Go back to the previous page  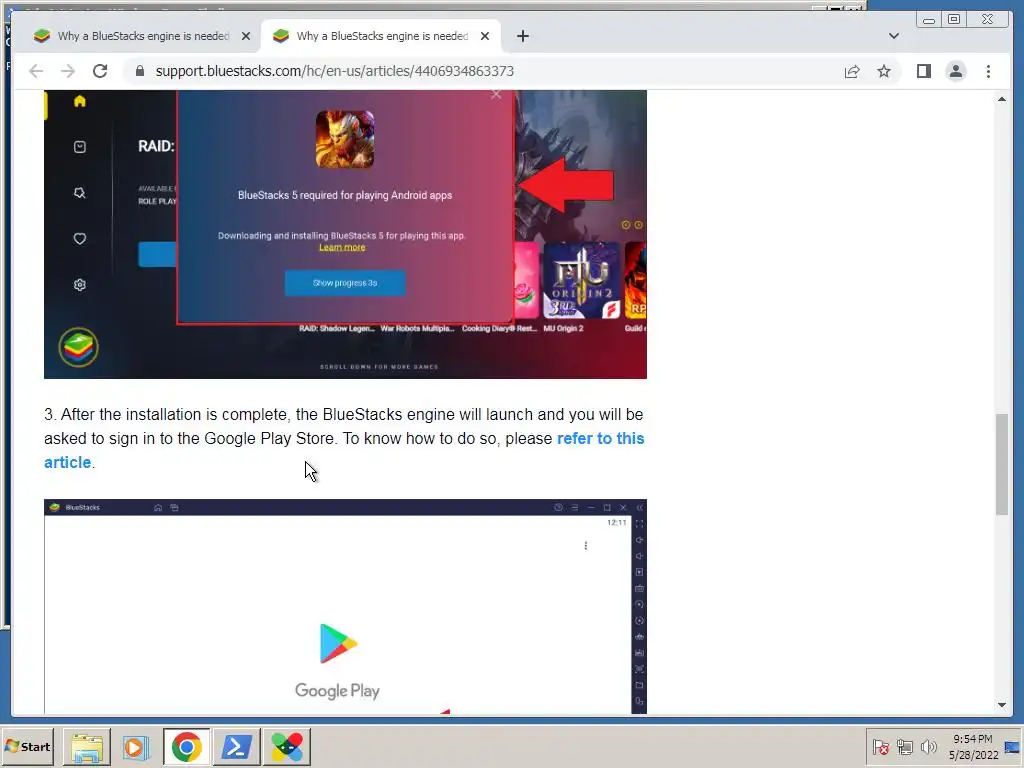tap(36, 71)
